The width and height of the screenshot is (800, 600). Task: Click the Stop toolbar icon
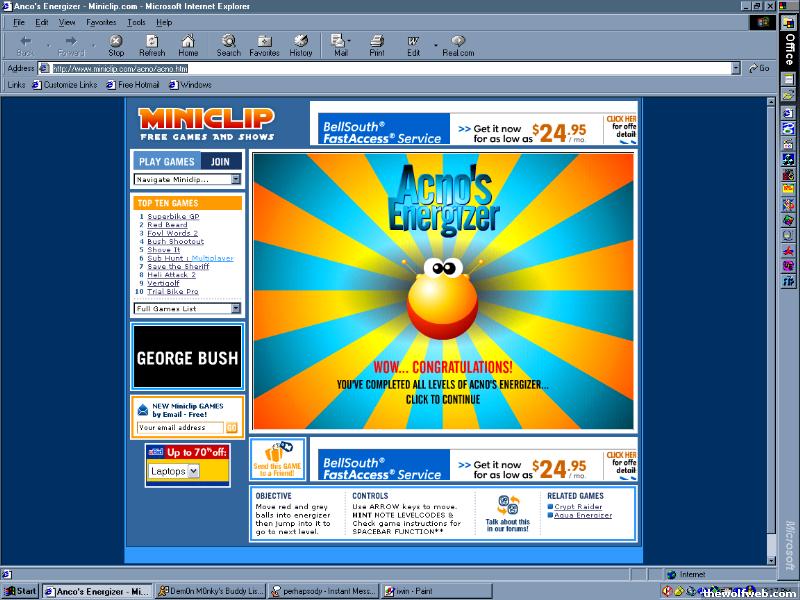[116, 45]
